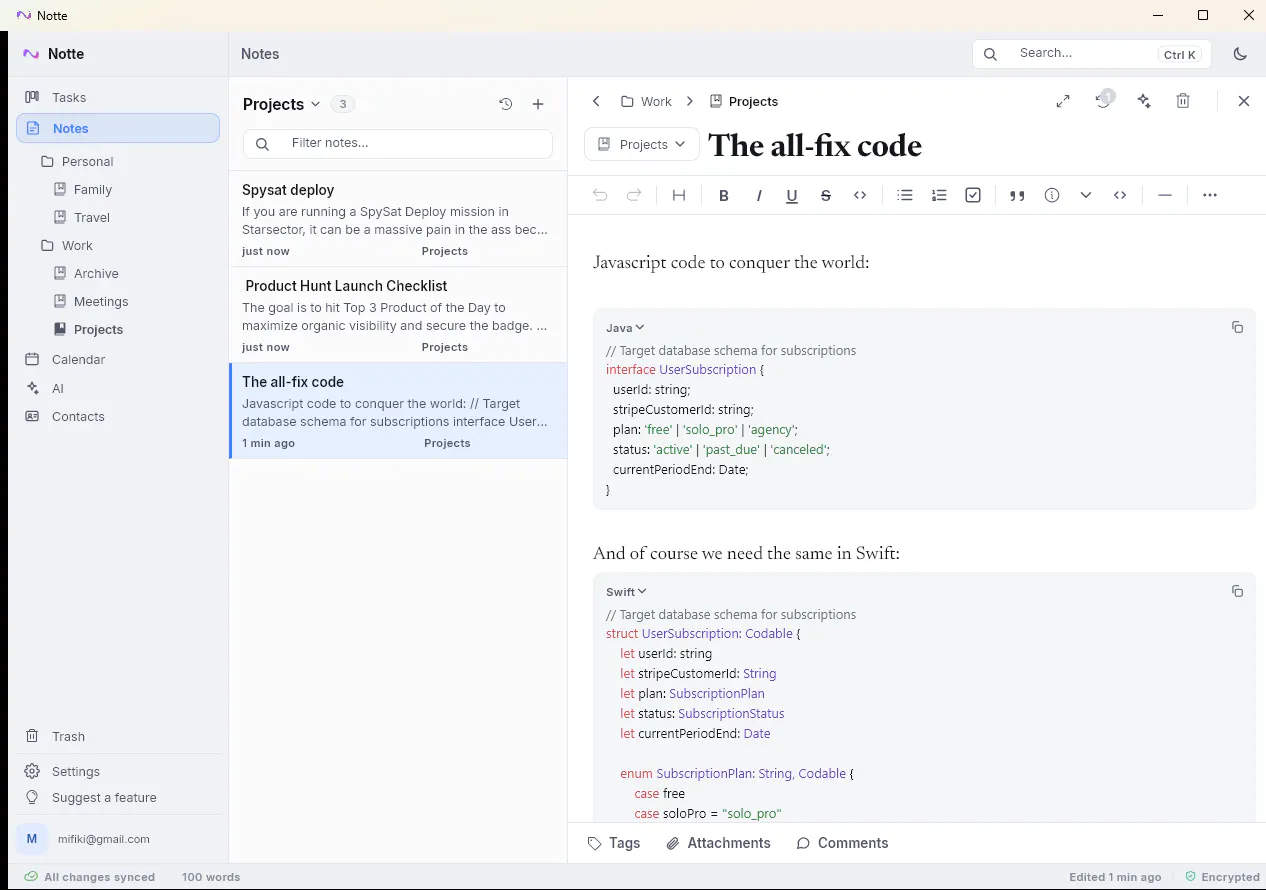Open the Comments section
Image resolution: width=1266 pixels, height=890 pixels.
coord(843,843)
